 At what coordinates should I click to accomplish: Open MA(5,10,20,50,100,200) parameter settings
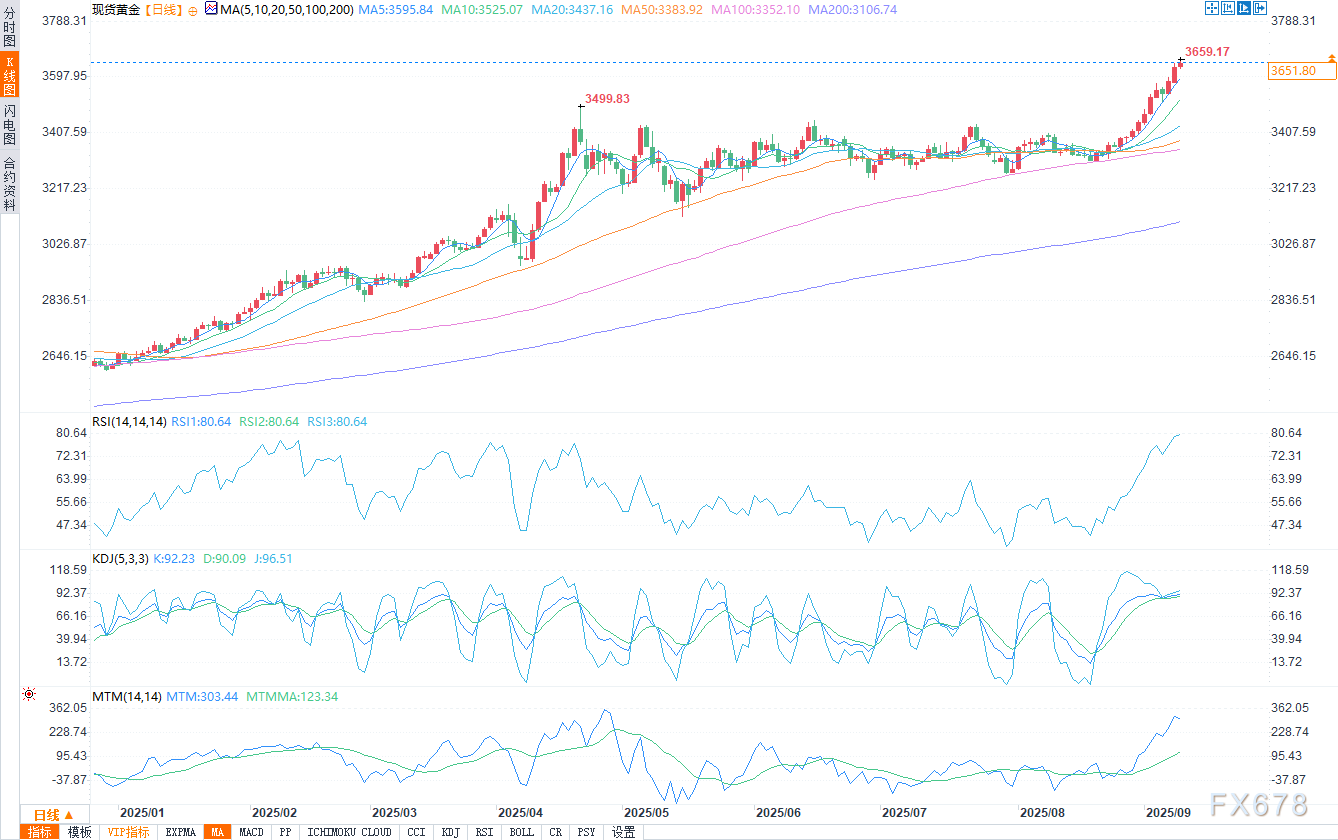285,9
